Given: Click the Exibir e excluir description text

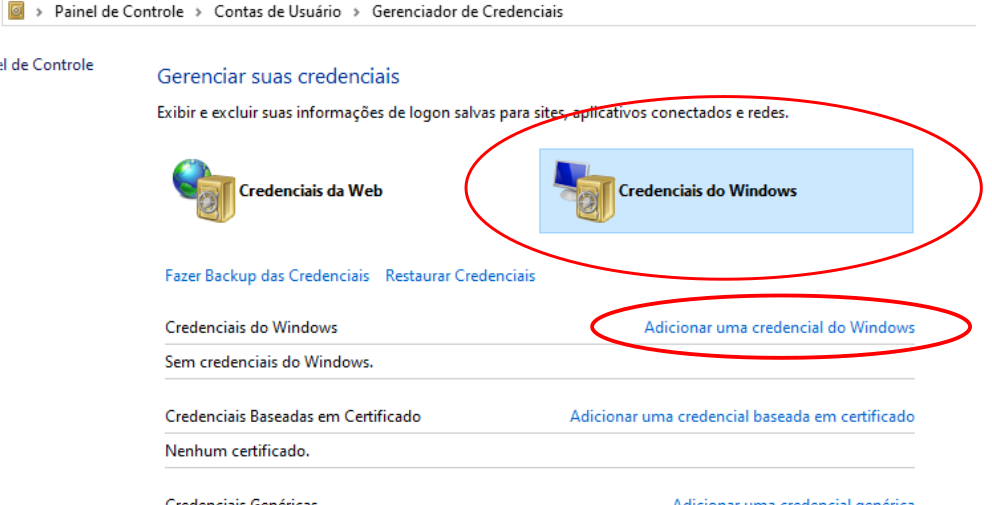Looking at the screenshot, I should 473,113.
